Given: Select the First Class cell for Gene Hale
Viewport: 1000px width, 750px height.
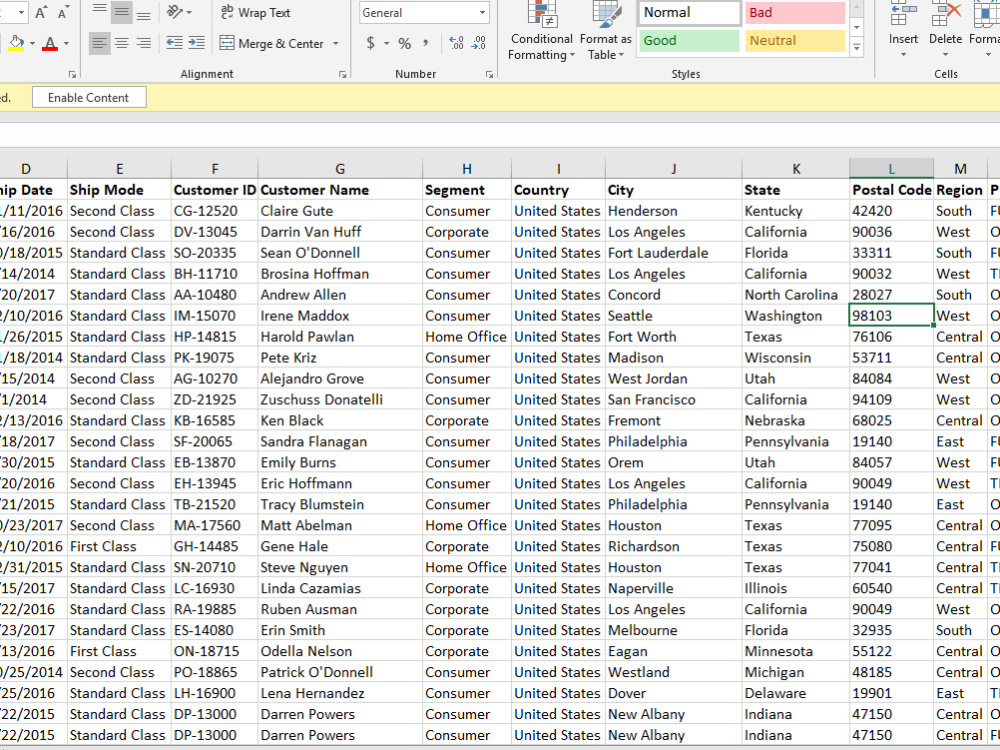Looking at the screenshot, I should coord(119,547).
